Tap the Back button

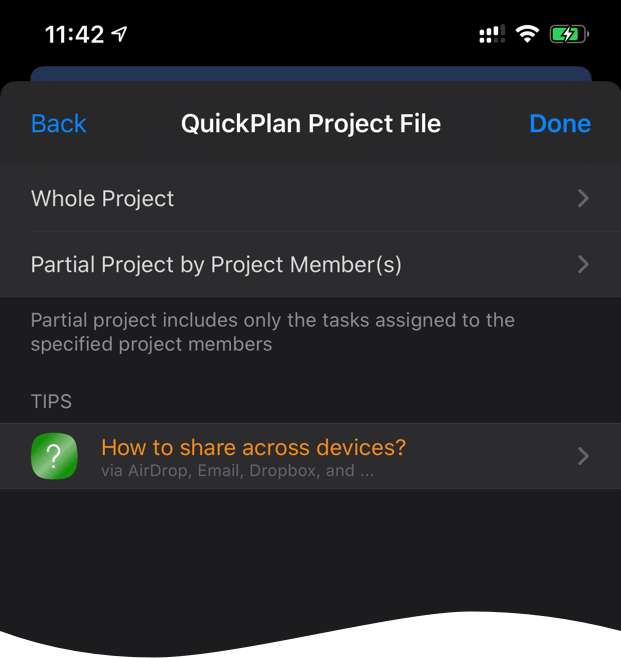coord(59,124)
